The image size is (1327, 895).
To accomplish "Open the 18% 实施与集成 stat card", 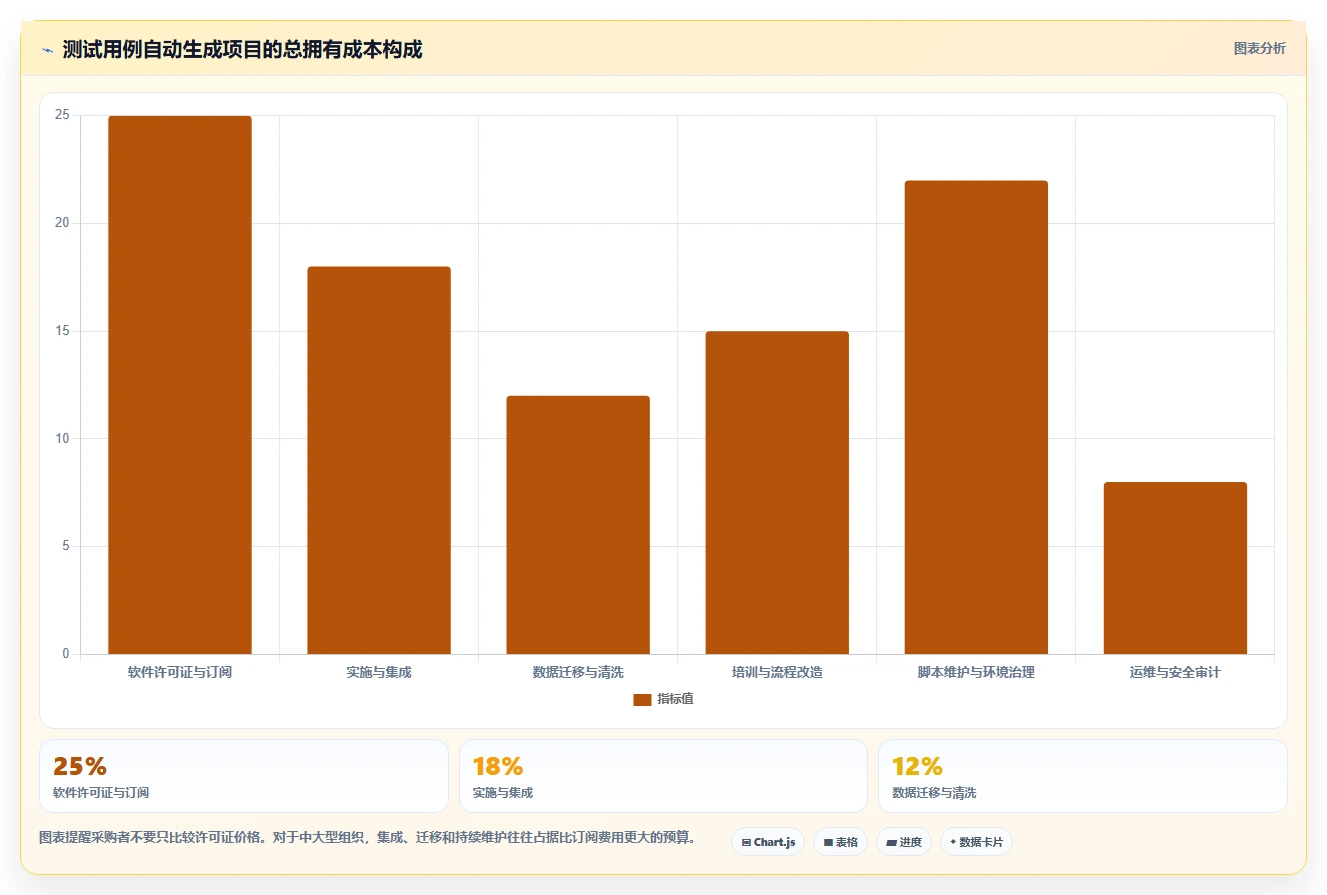I will pyautogui.click(x=663, y=776).
